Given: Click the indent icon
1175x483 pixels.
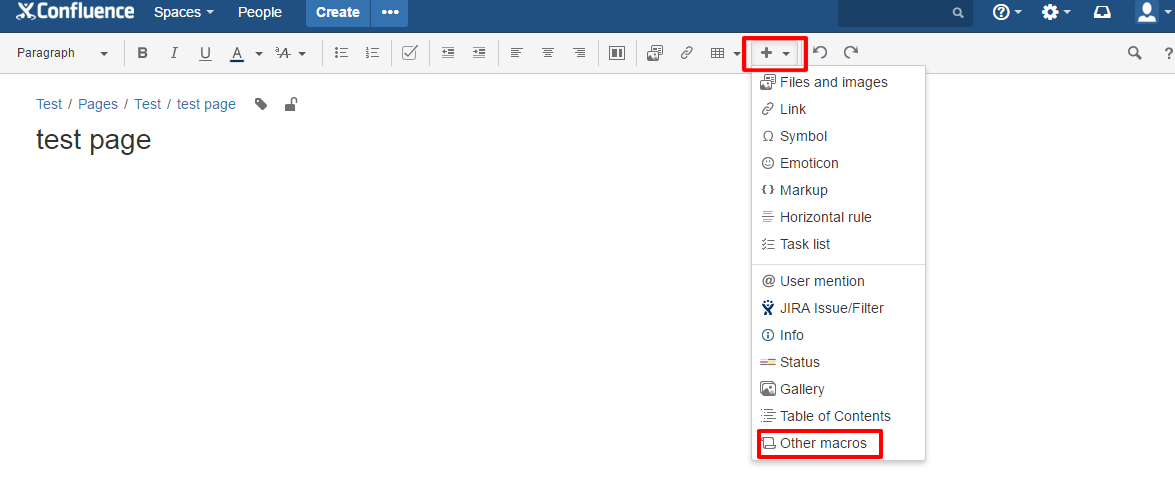Looking at the screenshot, I should coord(479,53).
